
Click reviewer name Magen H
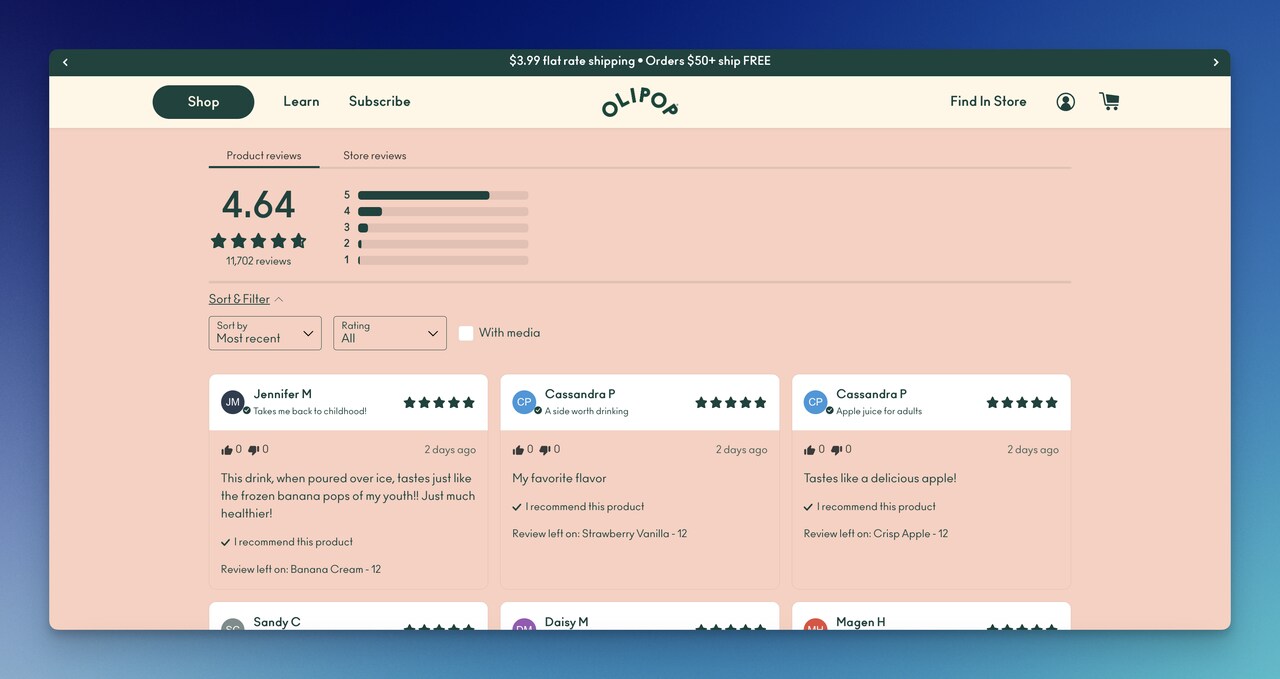[861, 622]
